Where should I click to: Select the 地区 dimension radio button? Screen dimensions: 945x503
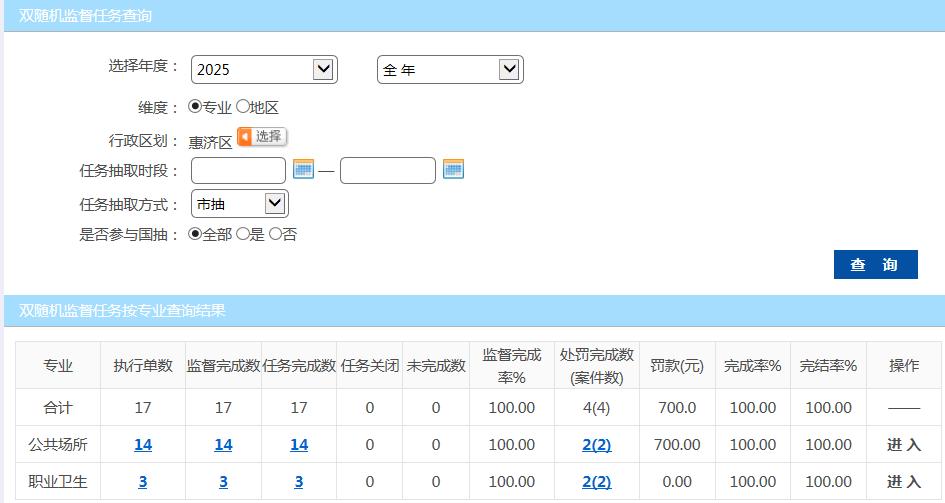point(242,106)
